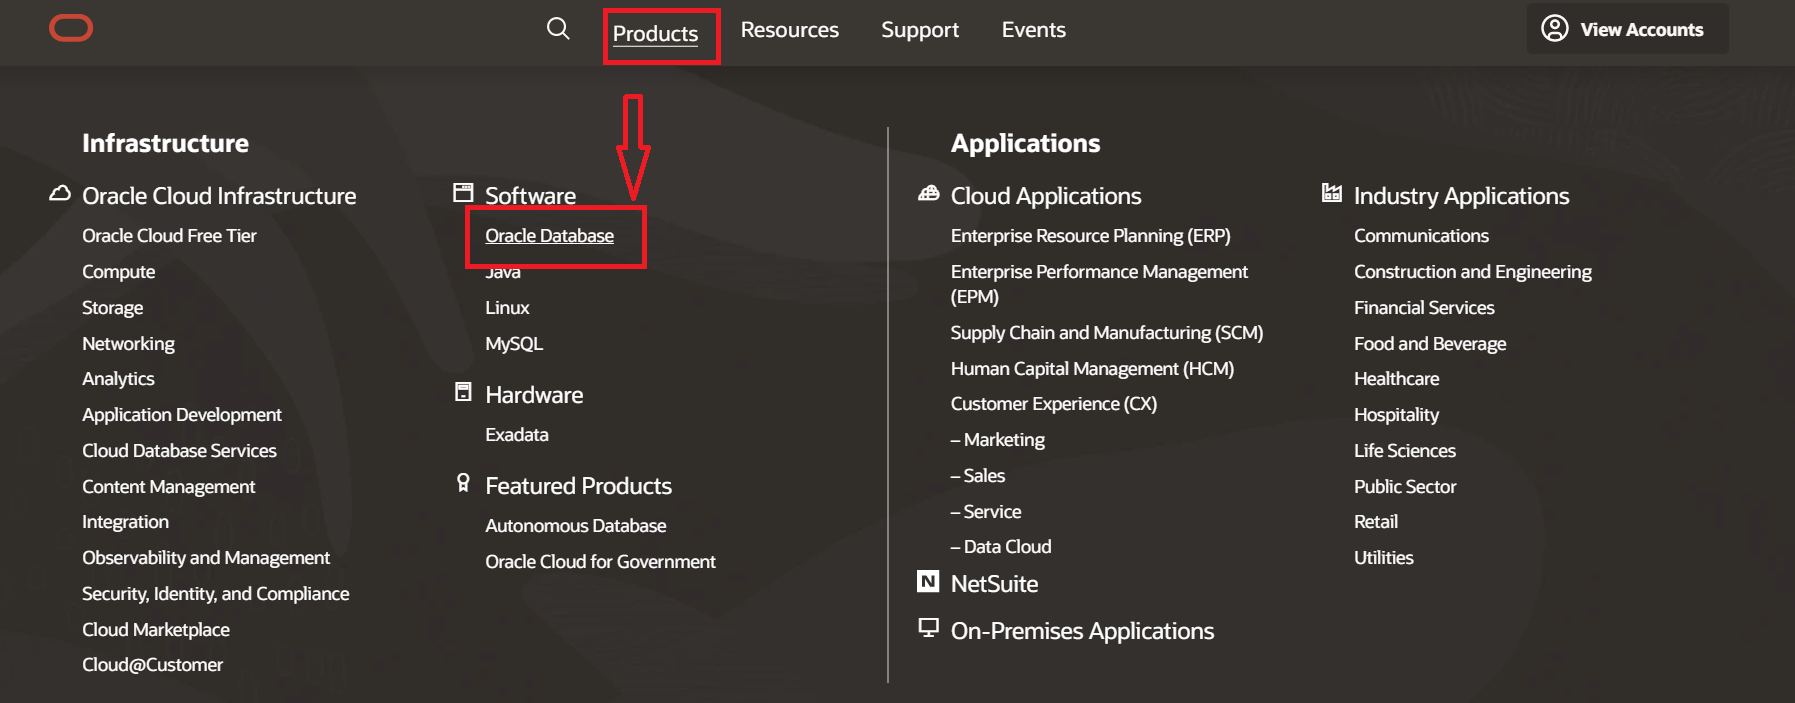Click the account avatar icon
This screenshot has width=1795, height=703.
point(1554,28)
